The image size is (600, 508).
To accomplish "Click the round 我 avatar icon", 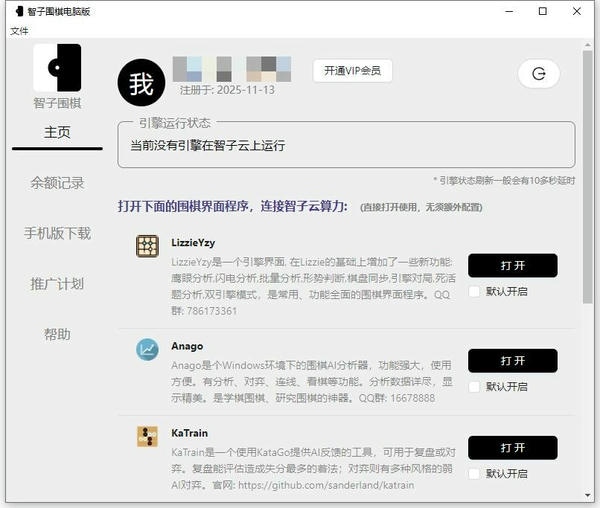I will (x=141, y=83).
